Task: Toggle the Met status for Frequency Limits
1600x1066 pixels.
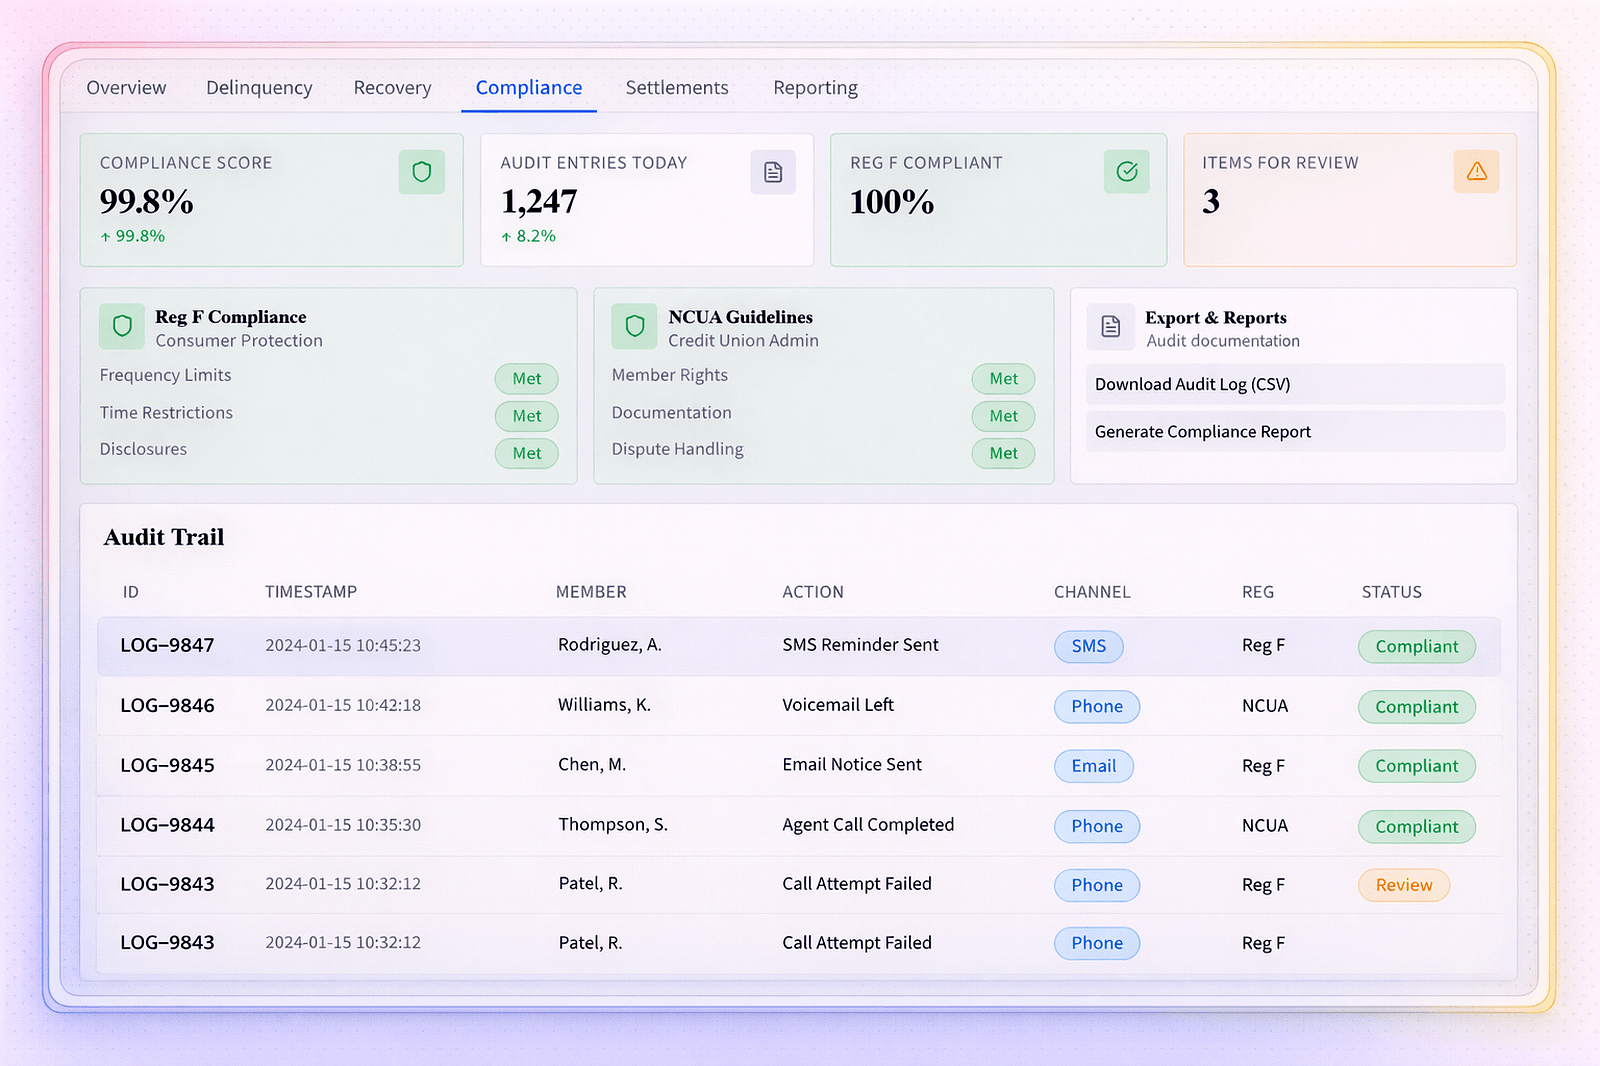Action: point(526,379)
